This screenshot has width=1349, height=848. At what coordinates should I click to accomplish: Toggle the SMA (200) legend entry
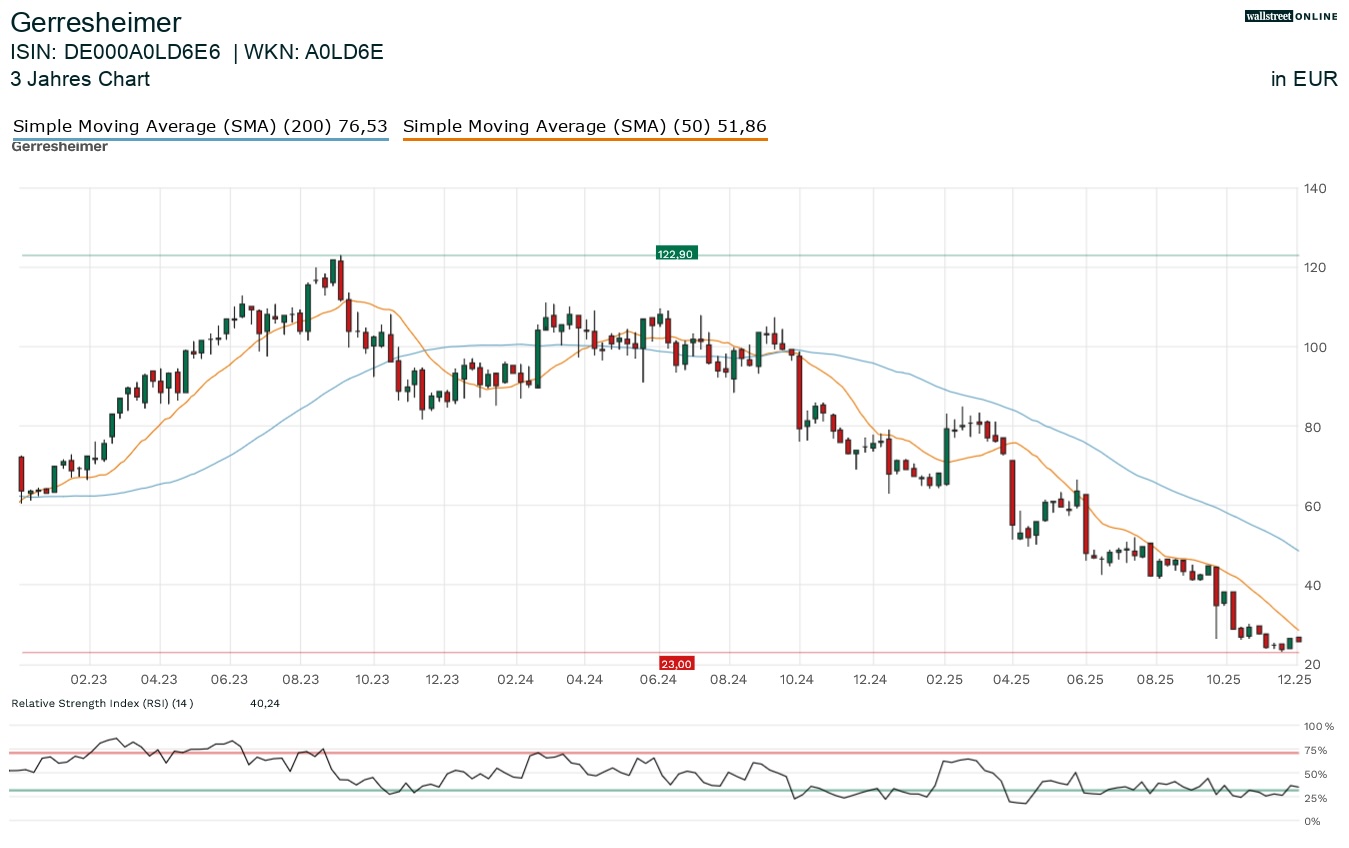199,126
